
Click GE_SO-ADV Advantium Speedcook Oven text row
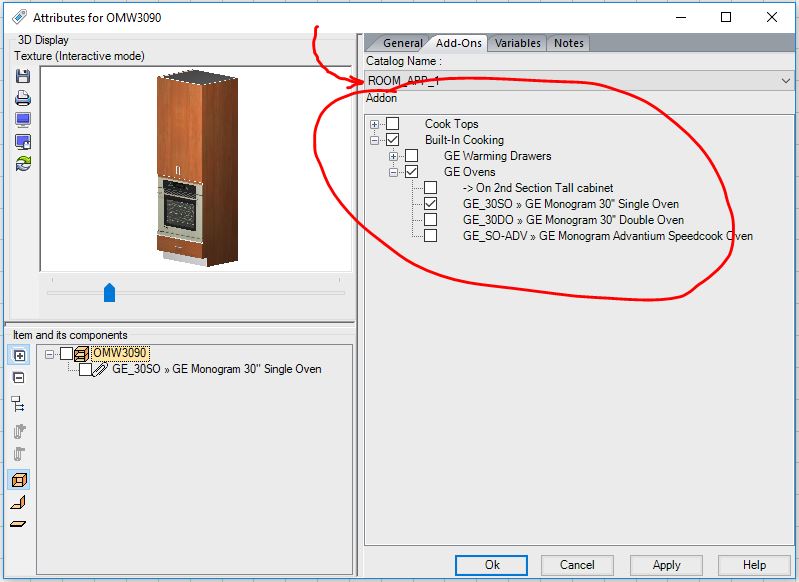tap(607, 236)
